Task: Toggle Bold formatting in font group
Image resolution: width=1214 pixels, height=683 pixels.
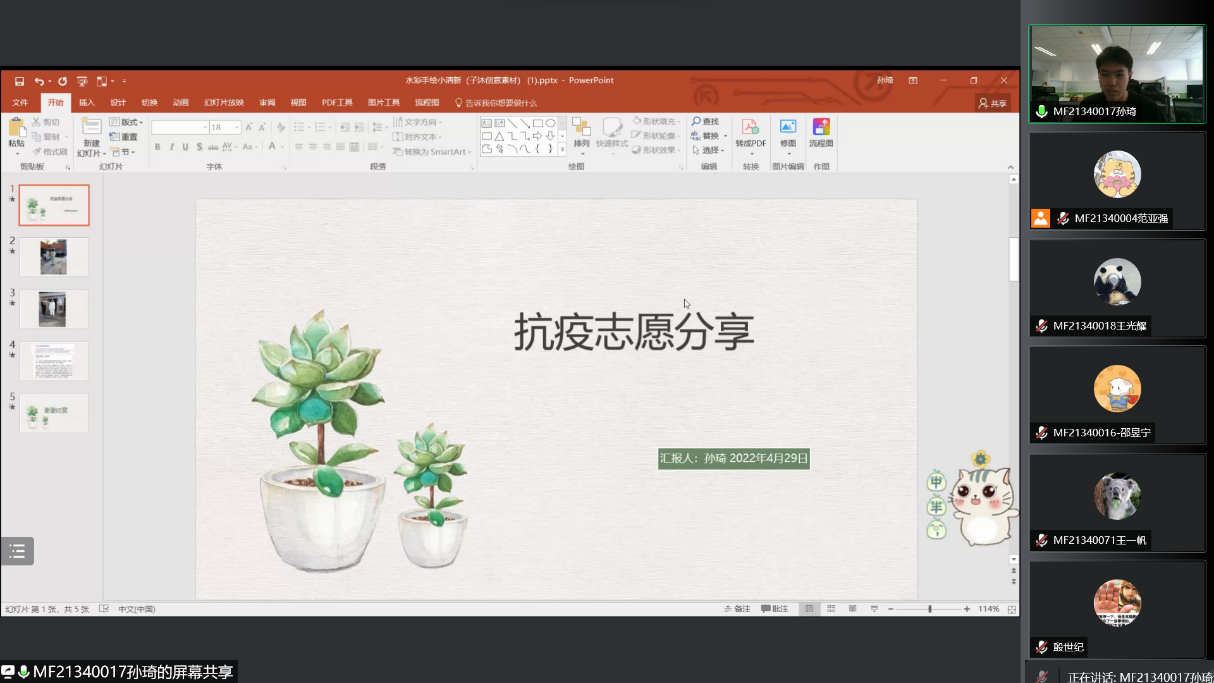Action: (157, 147)
